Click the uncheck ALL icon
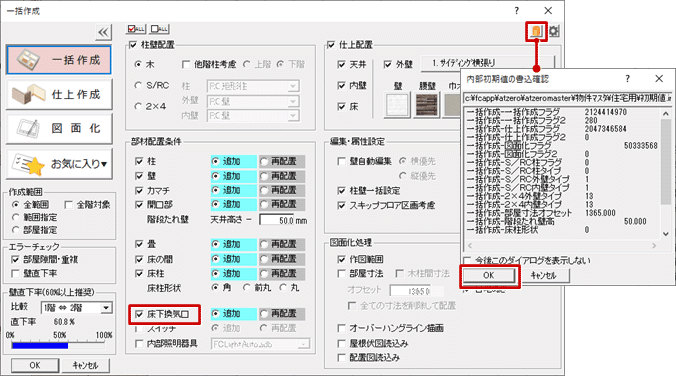This screenshot has height=376, width=676. [160, 29]
